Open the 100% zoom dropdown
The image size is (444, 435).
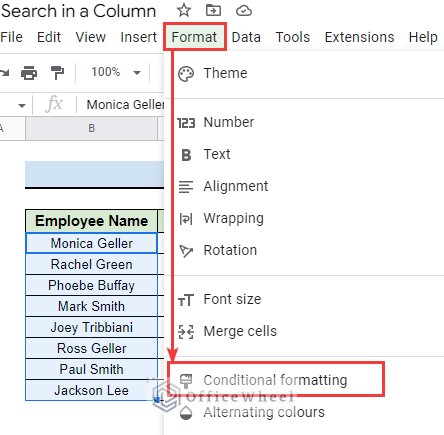(x=116, y=72)
